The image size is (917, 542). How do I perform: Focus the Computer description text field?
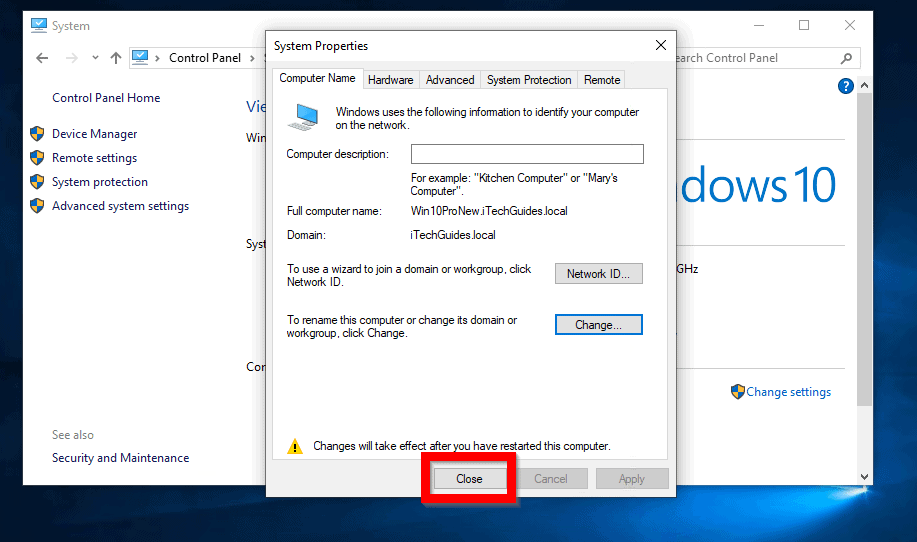[x=527, y=154]
